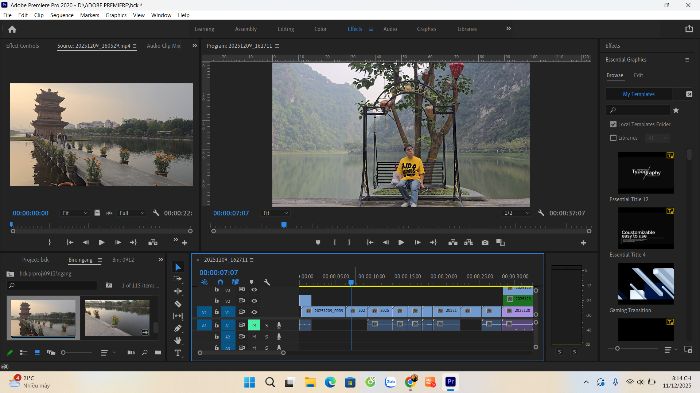
Task: Select the Ripple Edit tool
Action: [x=178, y=291]
